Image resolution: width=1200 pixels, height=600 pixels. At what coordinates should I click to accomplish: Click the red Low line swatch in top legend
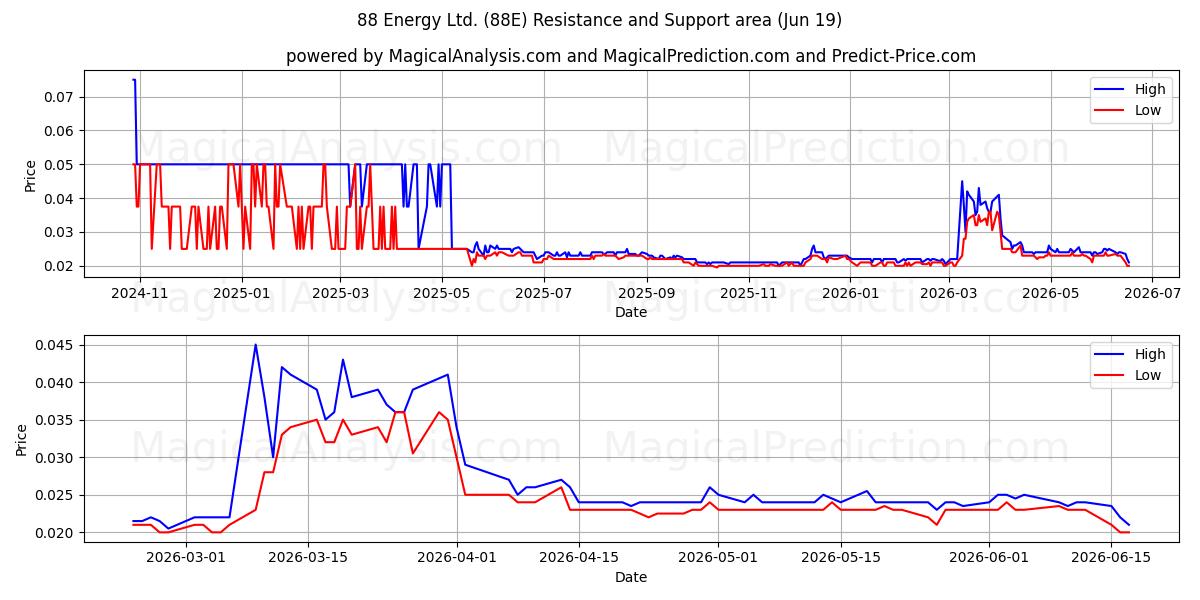[x=1111, y=111]
